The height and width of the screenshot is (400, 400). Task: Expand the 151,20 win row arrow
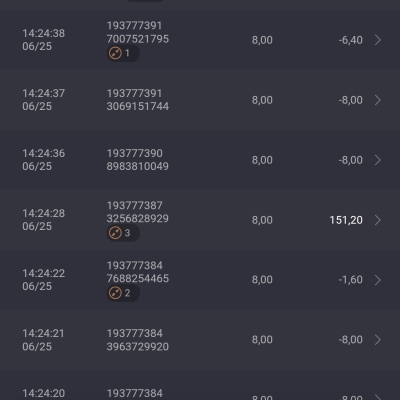[378, 220]
